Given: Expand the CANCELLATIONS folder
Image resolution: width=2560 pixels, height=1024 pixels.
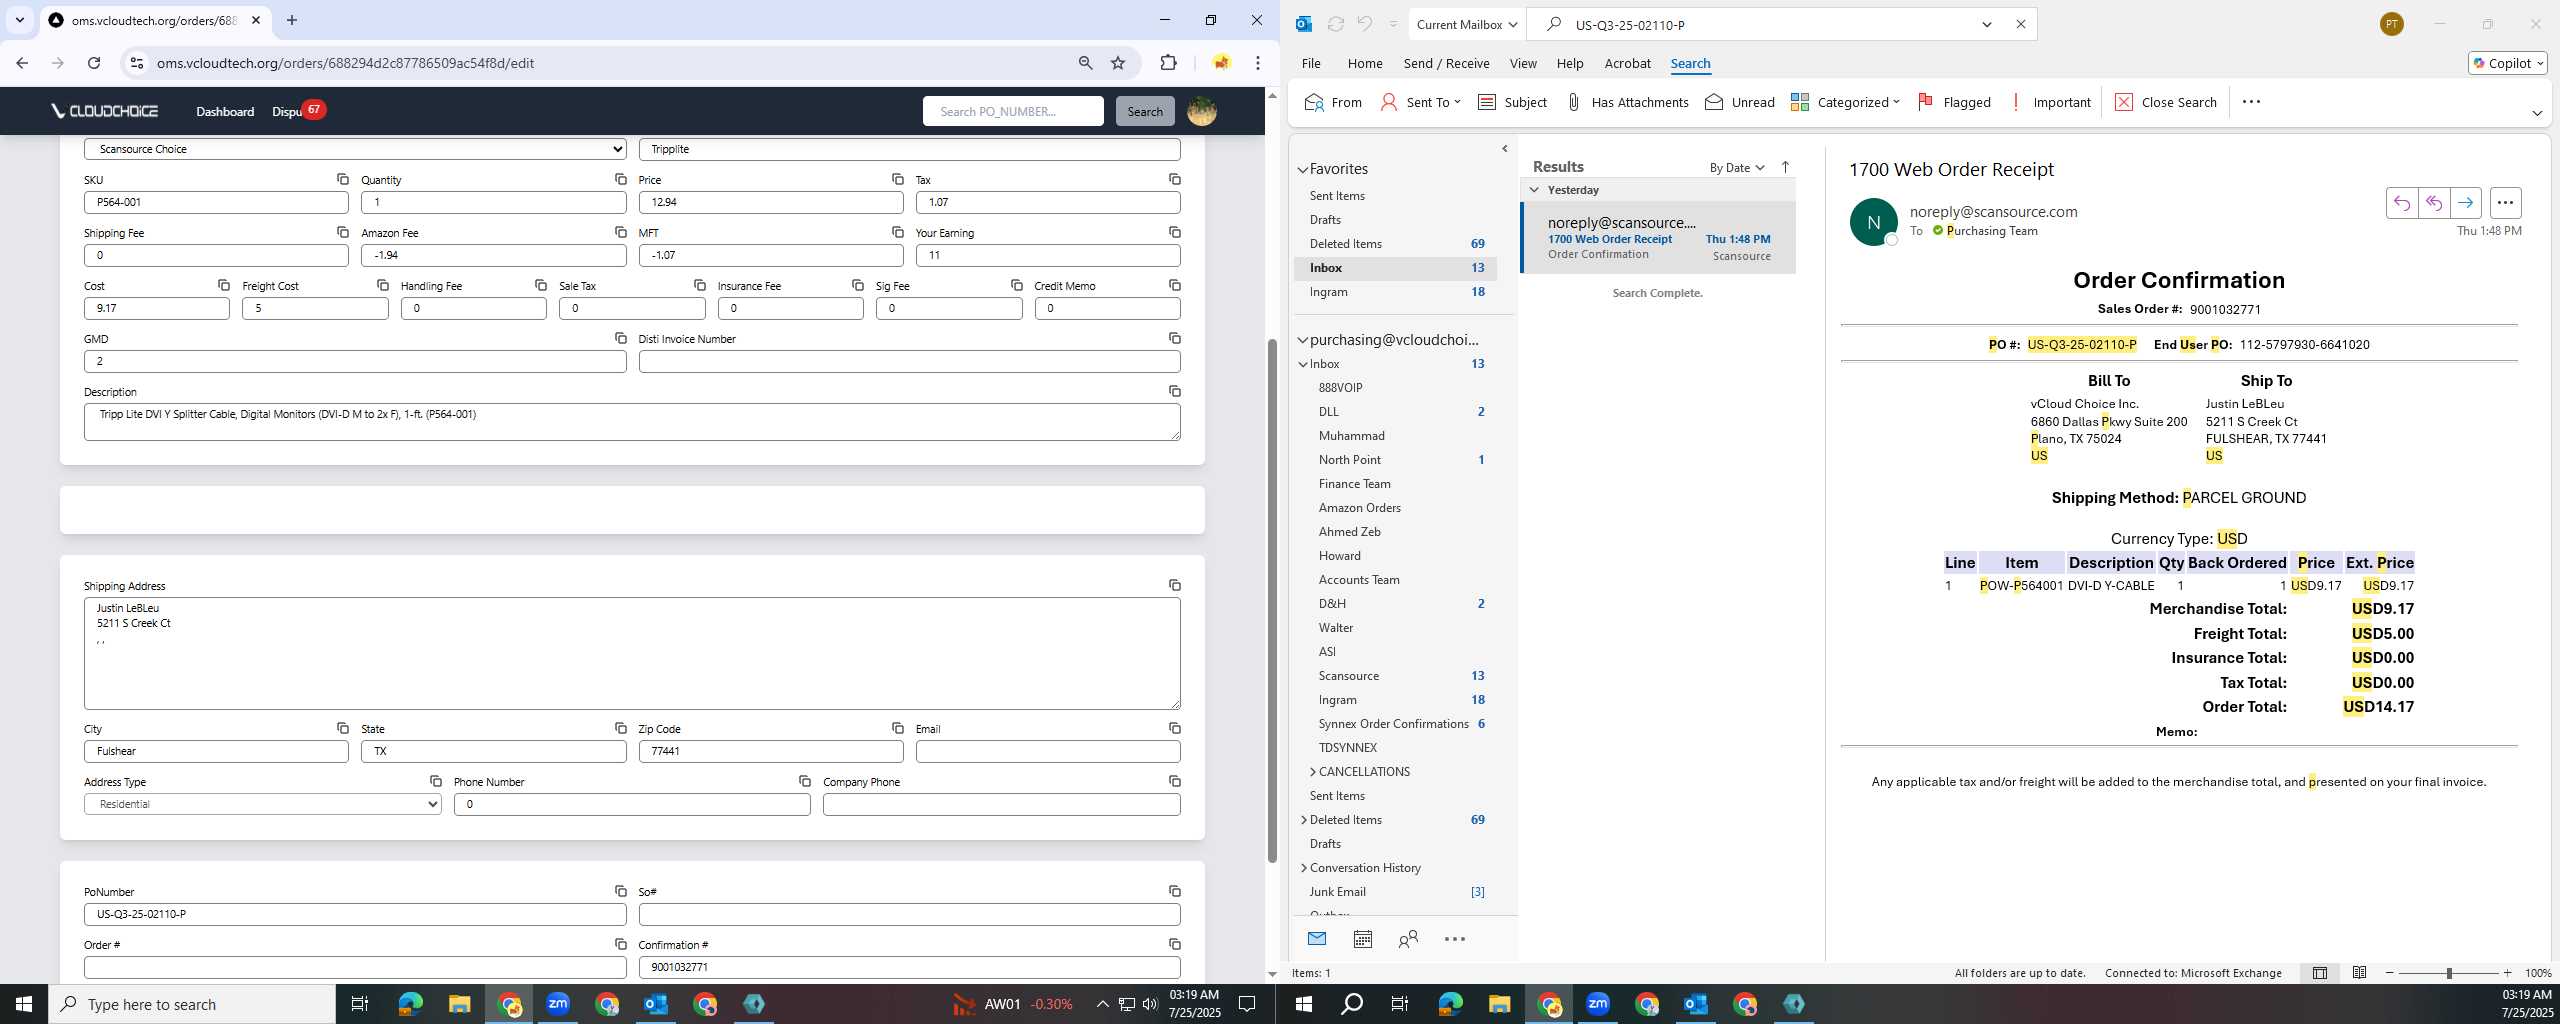Looking at the screenshot, I should point(1312,772).
